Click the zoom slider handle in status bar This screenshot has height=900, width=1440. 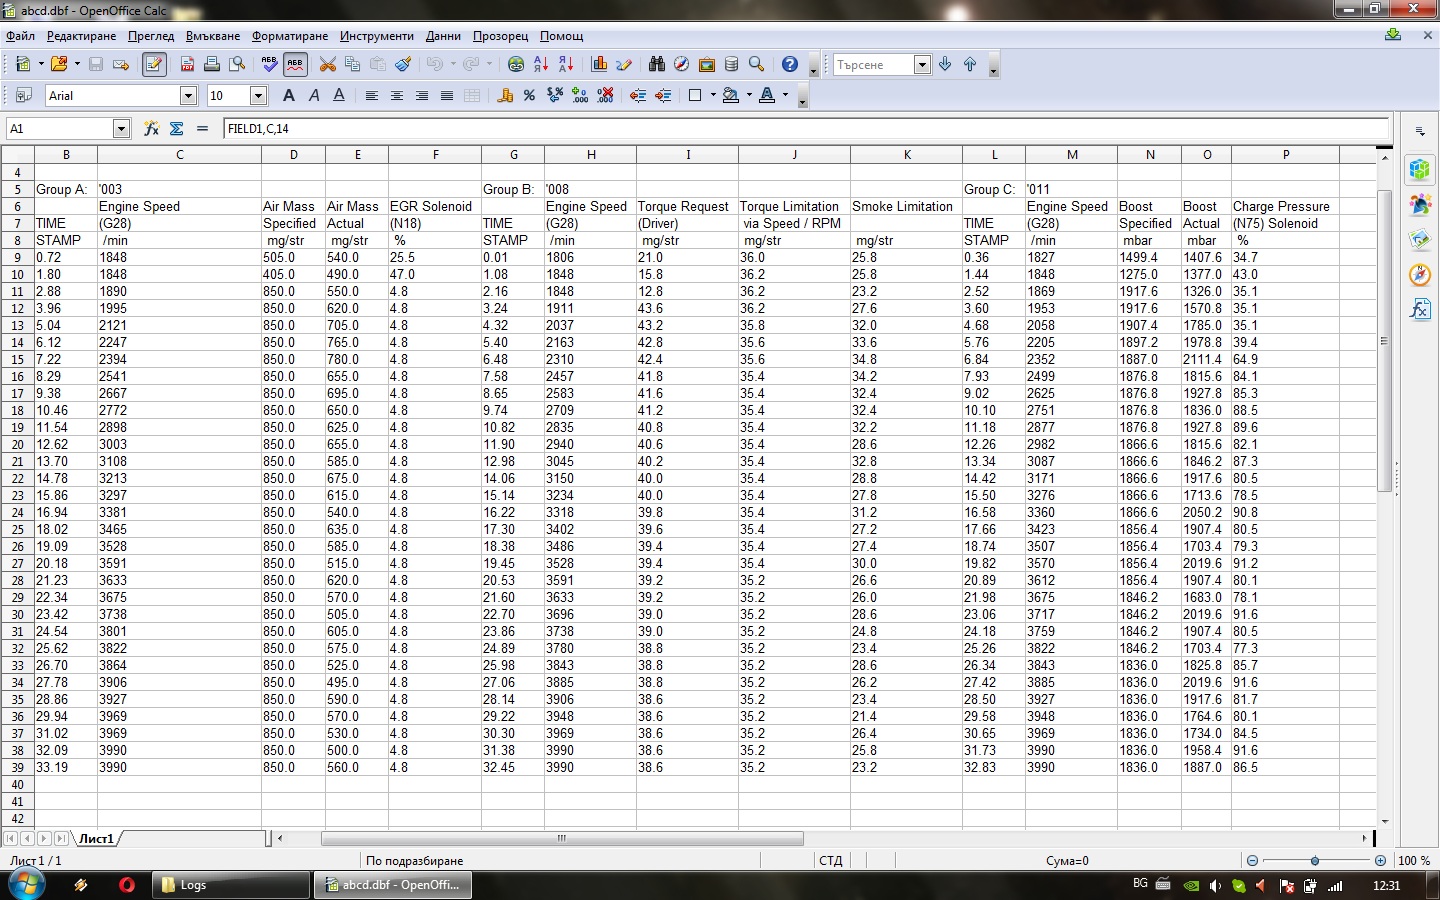[1315, 860]
